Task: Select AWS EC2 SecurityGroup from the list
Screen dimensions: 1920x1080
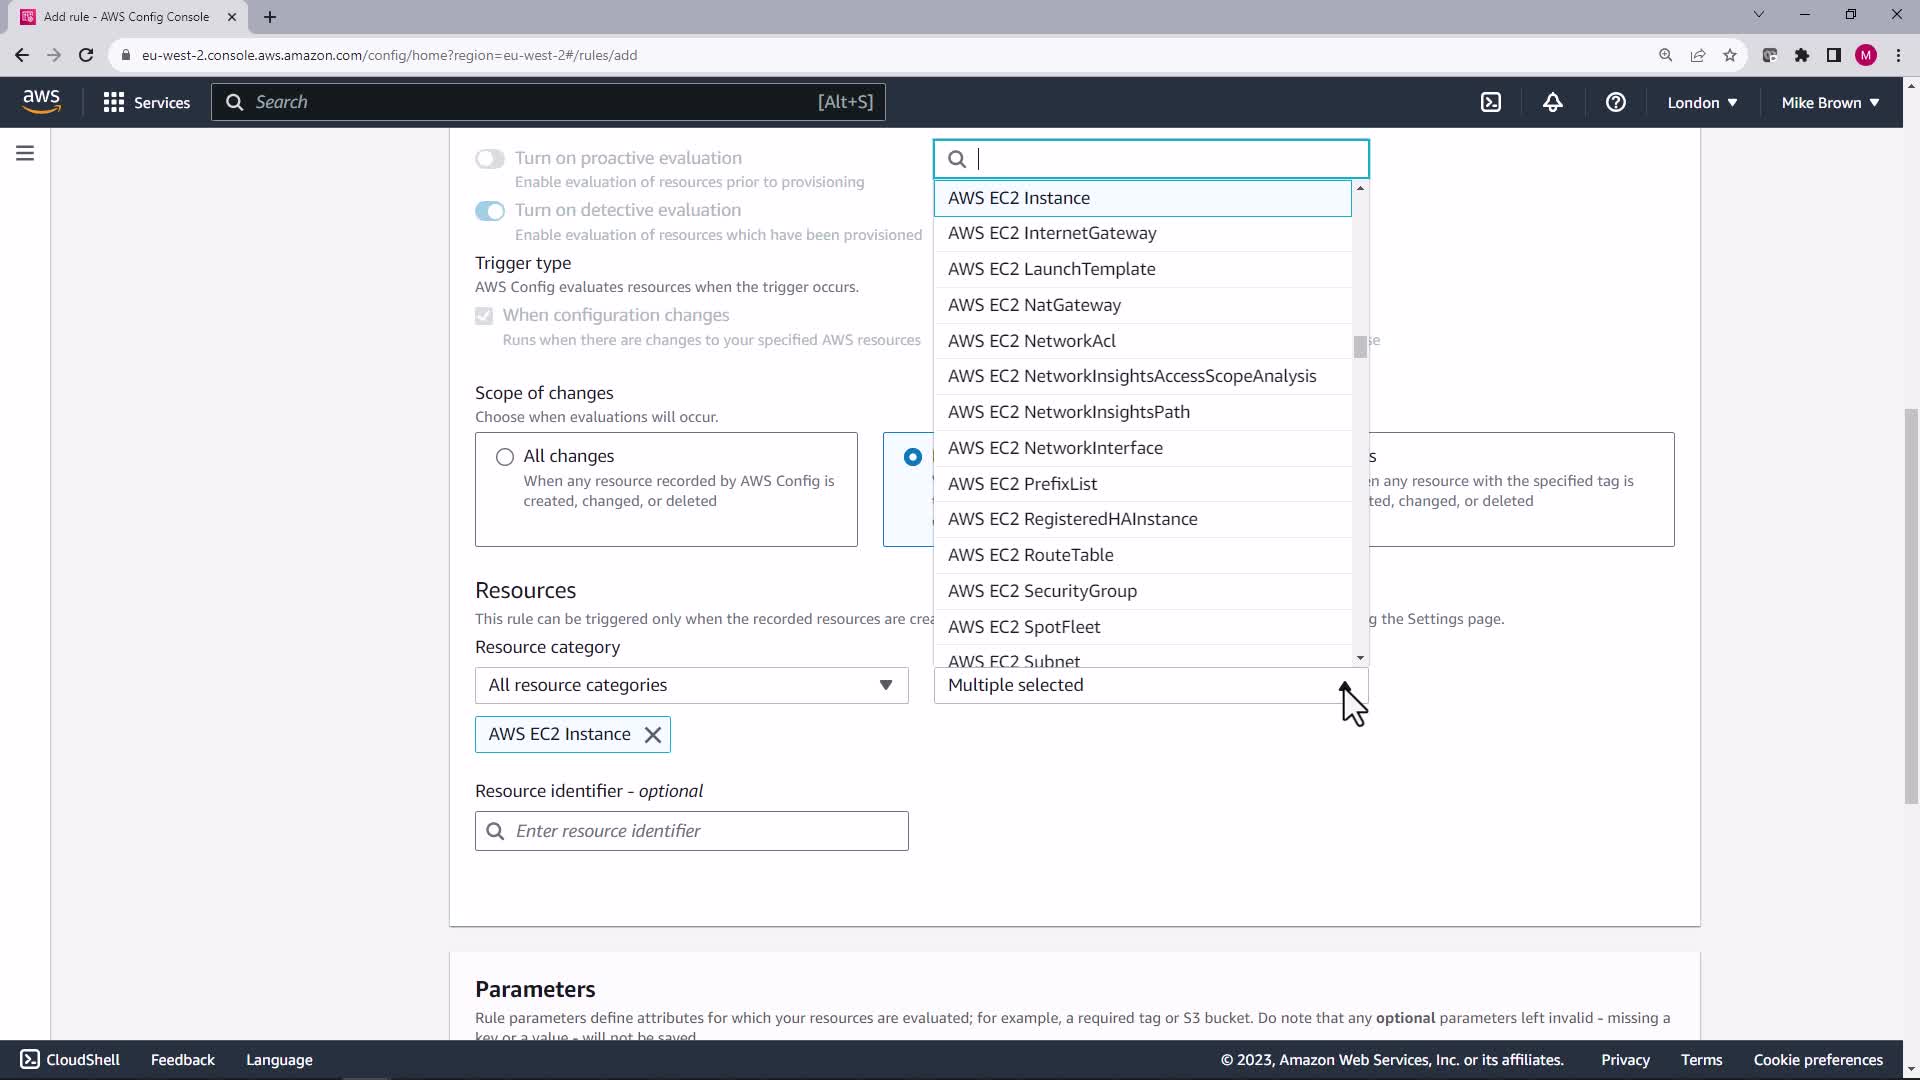Action: tap(1042, 591)
